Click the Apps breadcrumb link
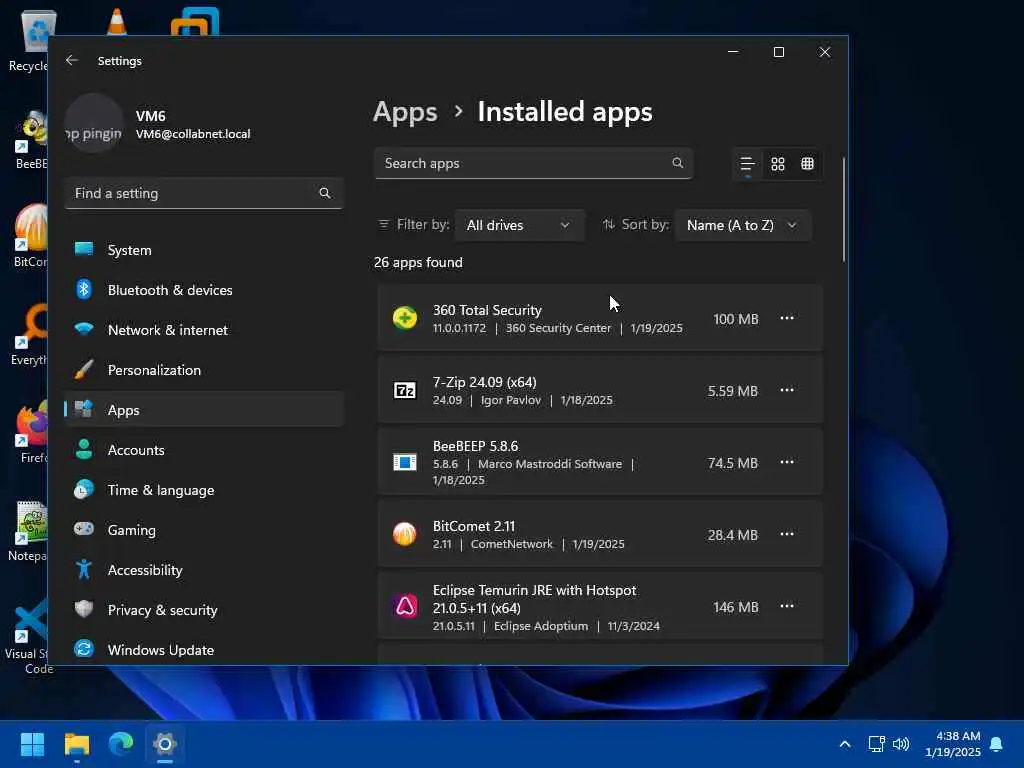The width and height of the screenshot is (1024, 768). tap(405, 112)
